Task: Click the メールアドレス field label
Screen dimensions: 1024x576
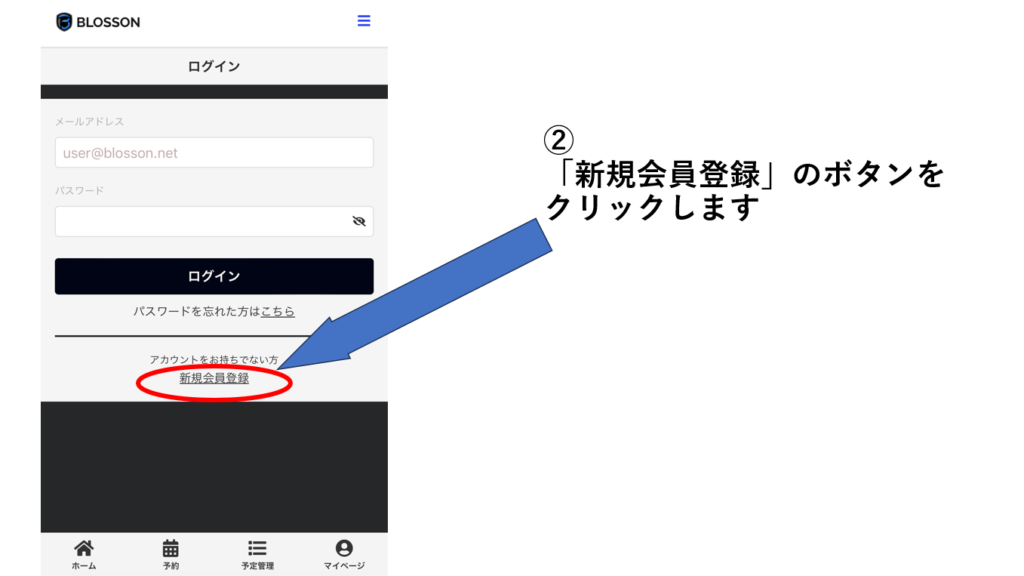Action: tap(90, 122)
